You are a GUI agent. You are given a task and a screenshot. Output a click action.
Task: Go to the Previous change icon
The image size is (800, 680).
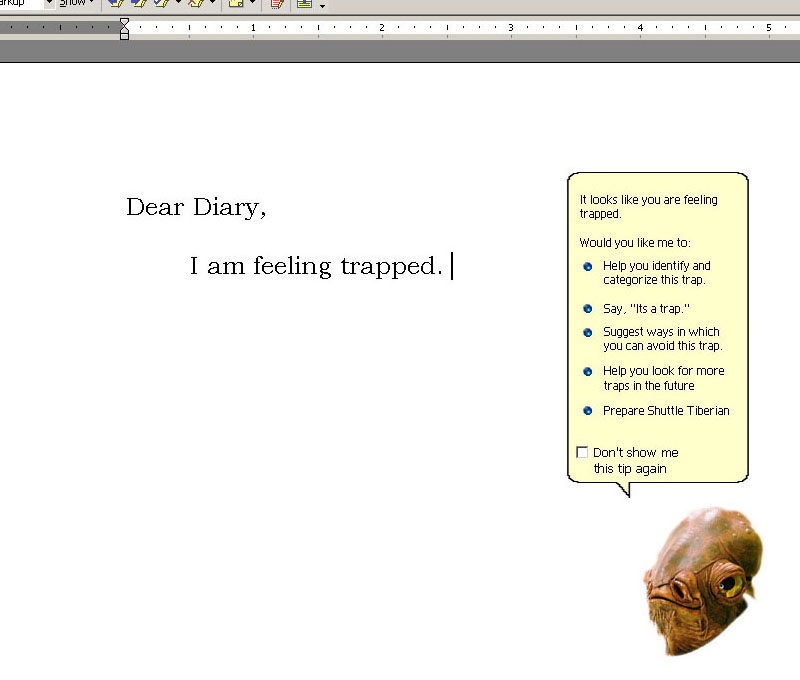click(116, 4)
